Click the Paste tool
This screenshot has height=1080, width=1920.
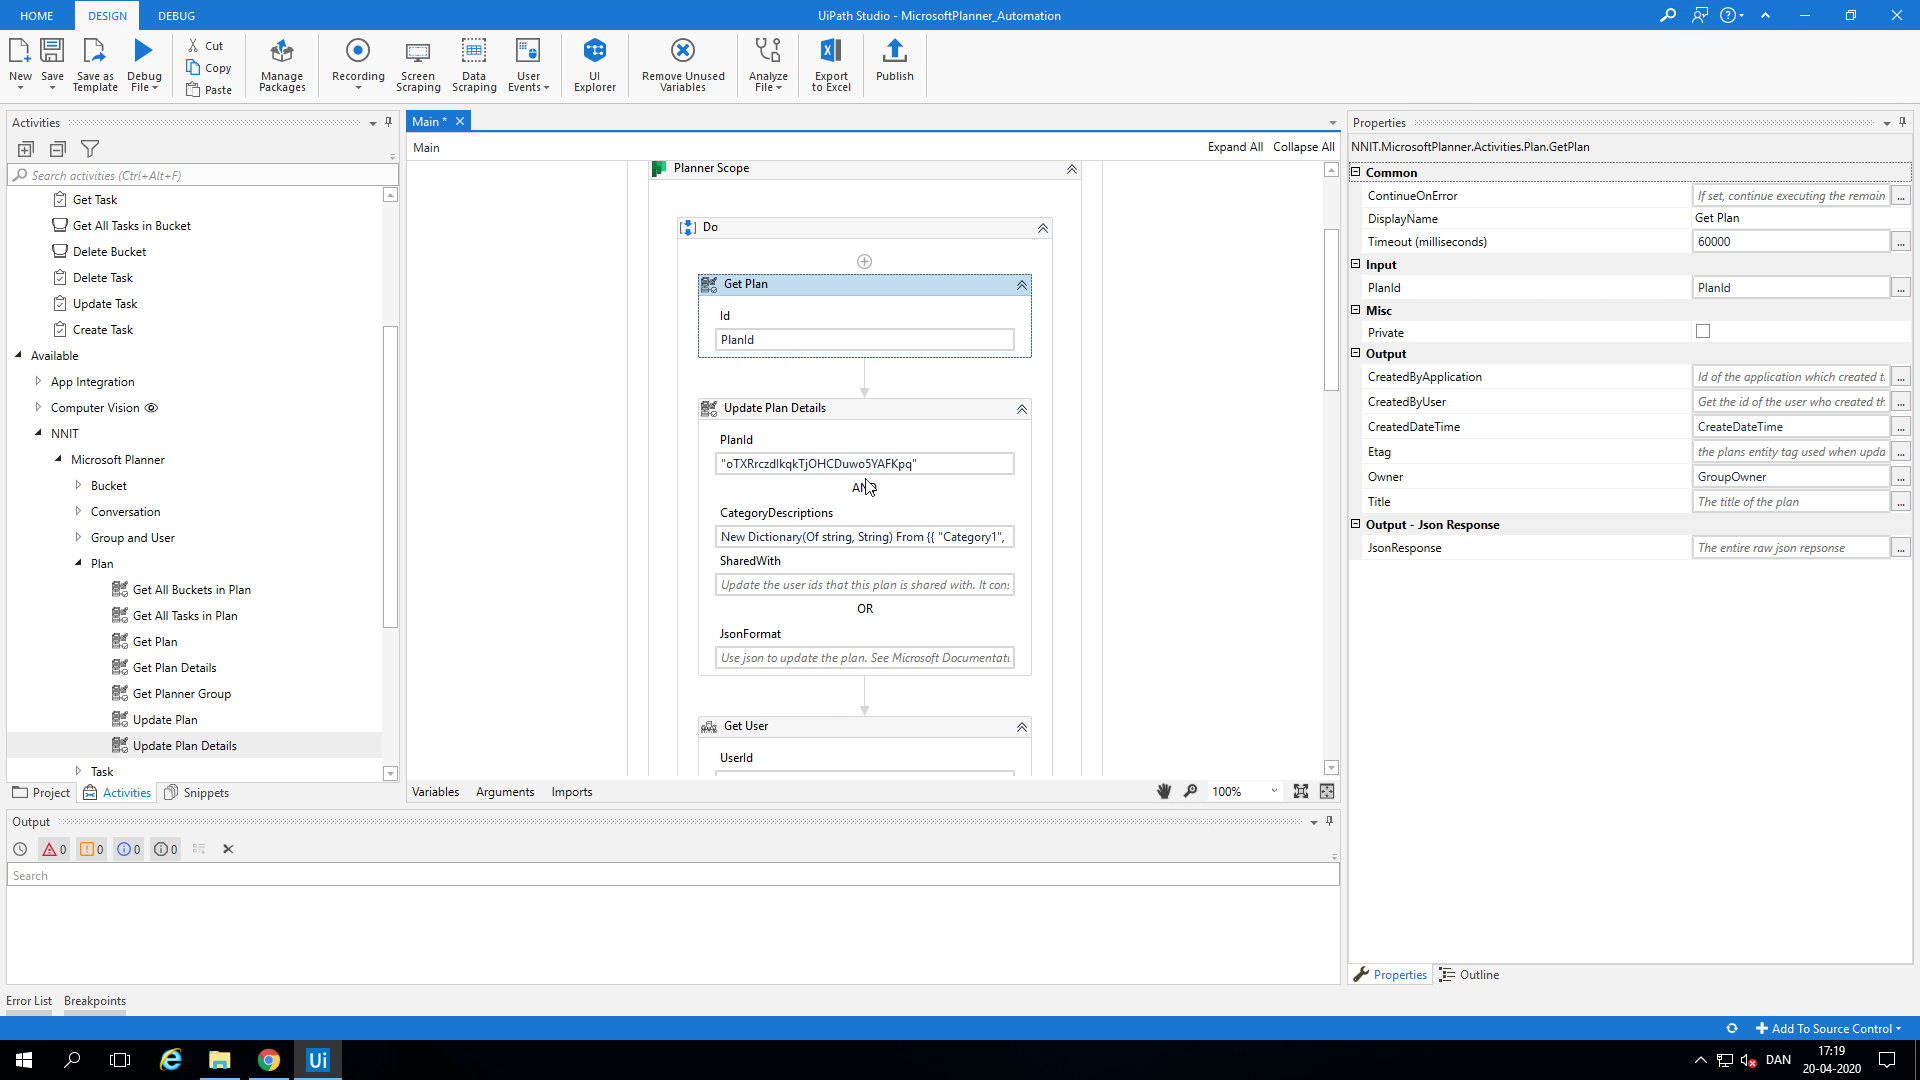(209, 90)
